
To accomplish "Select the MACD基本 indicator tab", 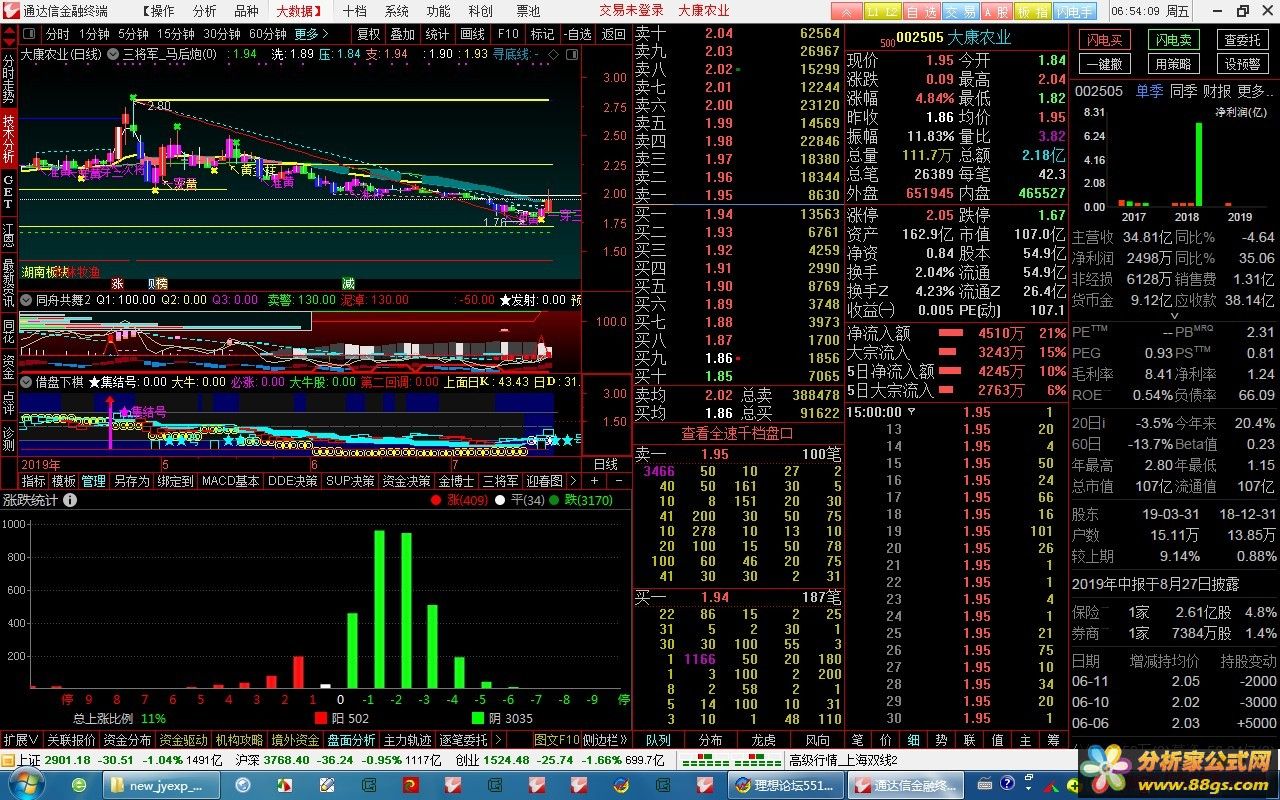I will (x=230, y=481).
